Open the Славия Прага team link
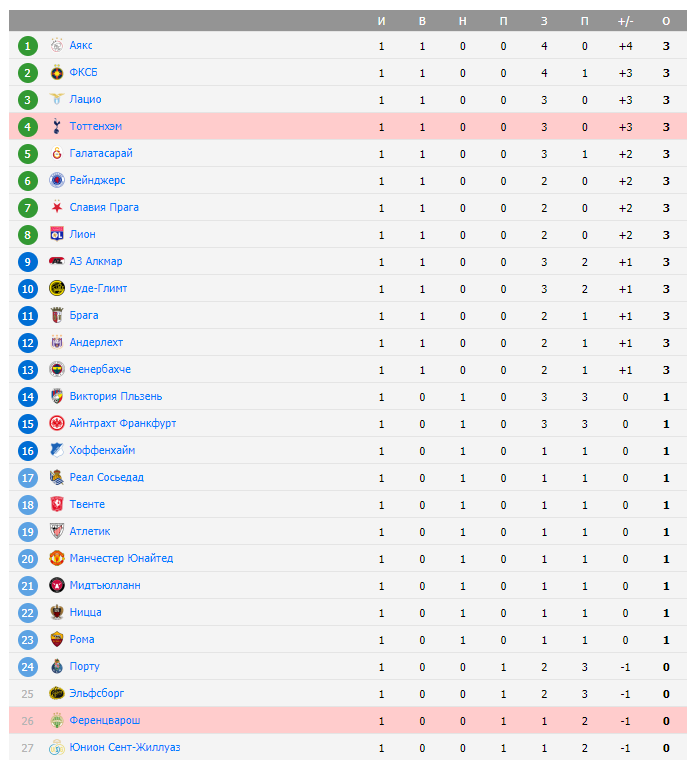 pyautogui.click(x=104, y=207)
